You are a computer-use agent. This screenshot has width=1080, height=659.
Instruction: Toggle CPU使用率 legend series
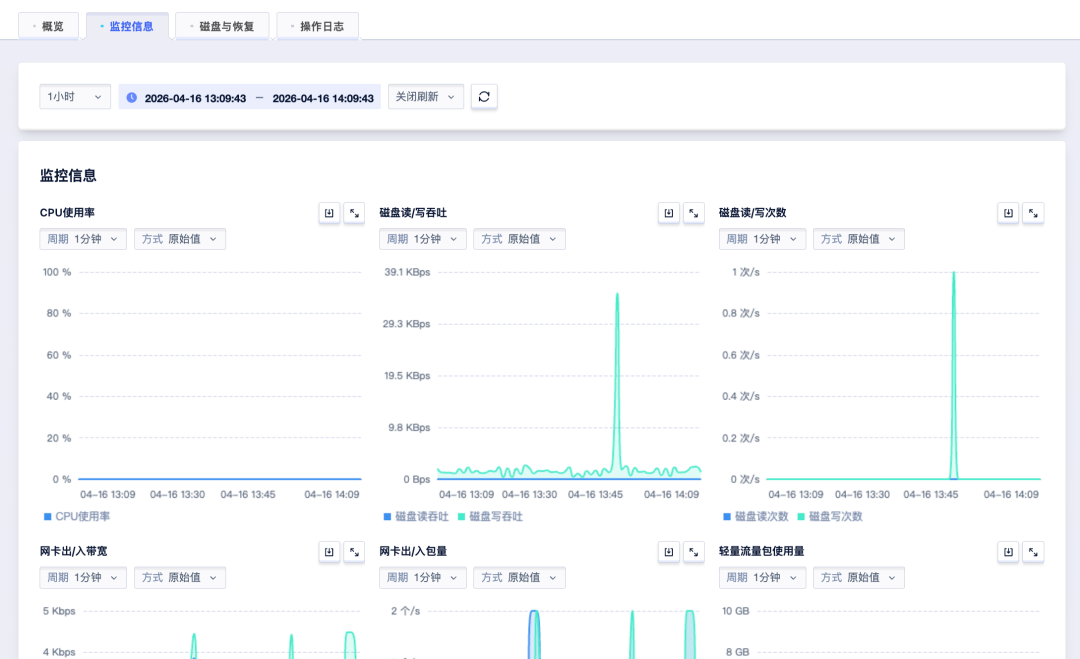pos(76,516)
